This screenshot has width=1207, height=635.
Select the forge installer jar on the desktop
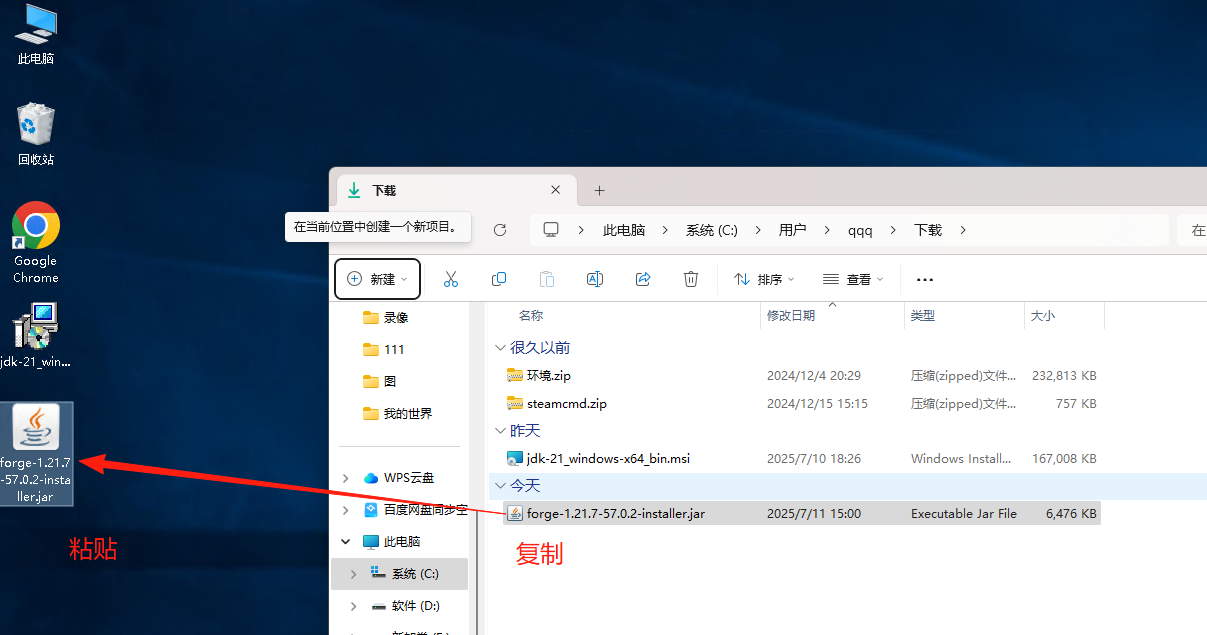[x=36, y=454]
